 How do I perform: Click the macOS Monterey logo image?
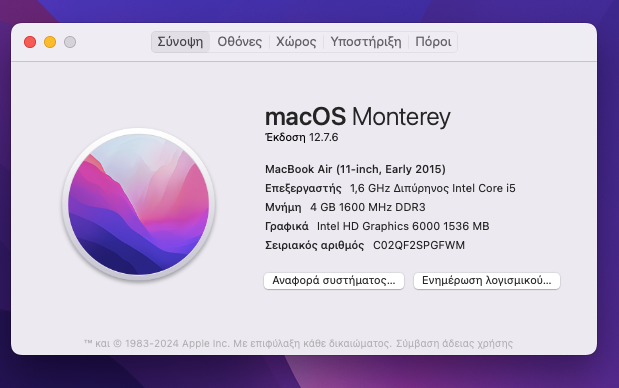click(x=139, y=204)
